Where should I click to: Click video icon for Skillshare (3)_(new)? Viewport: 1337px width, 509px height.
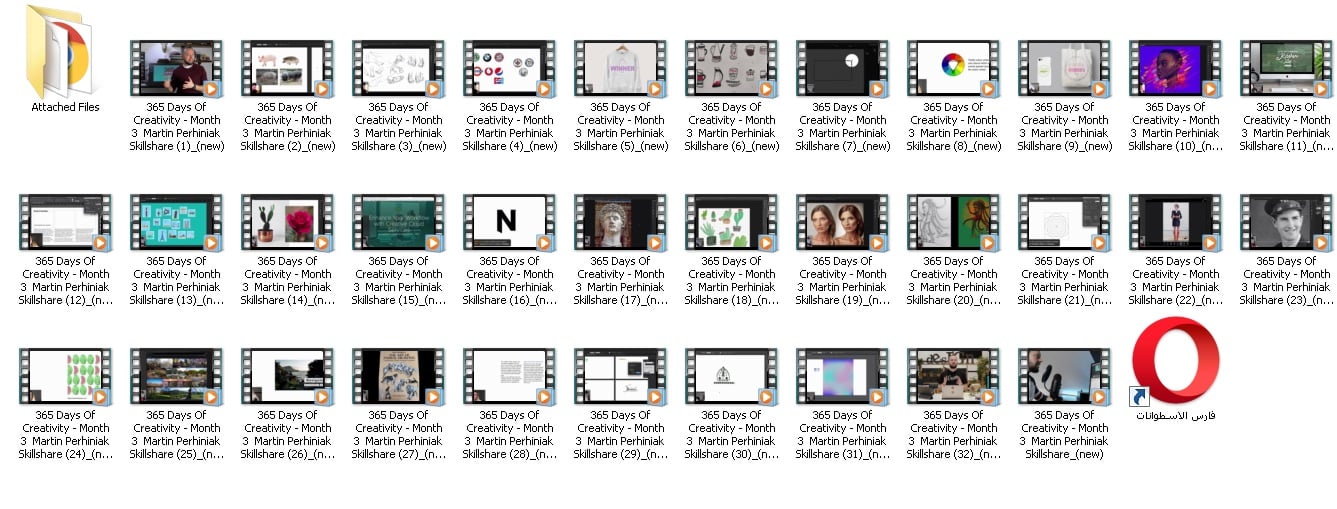(x=399, y=69)
